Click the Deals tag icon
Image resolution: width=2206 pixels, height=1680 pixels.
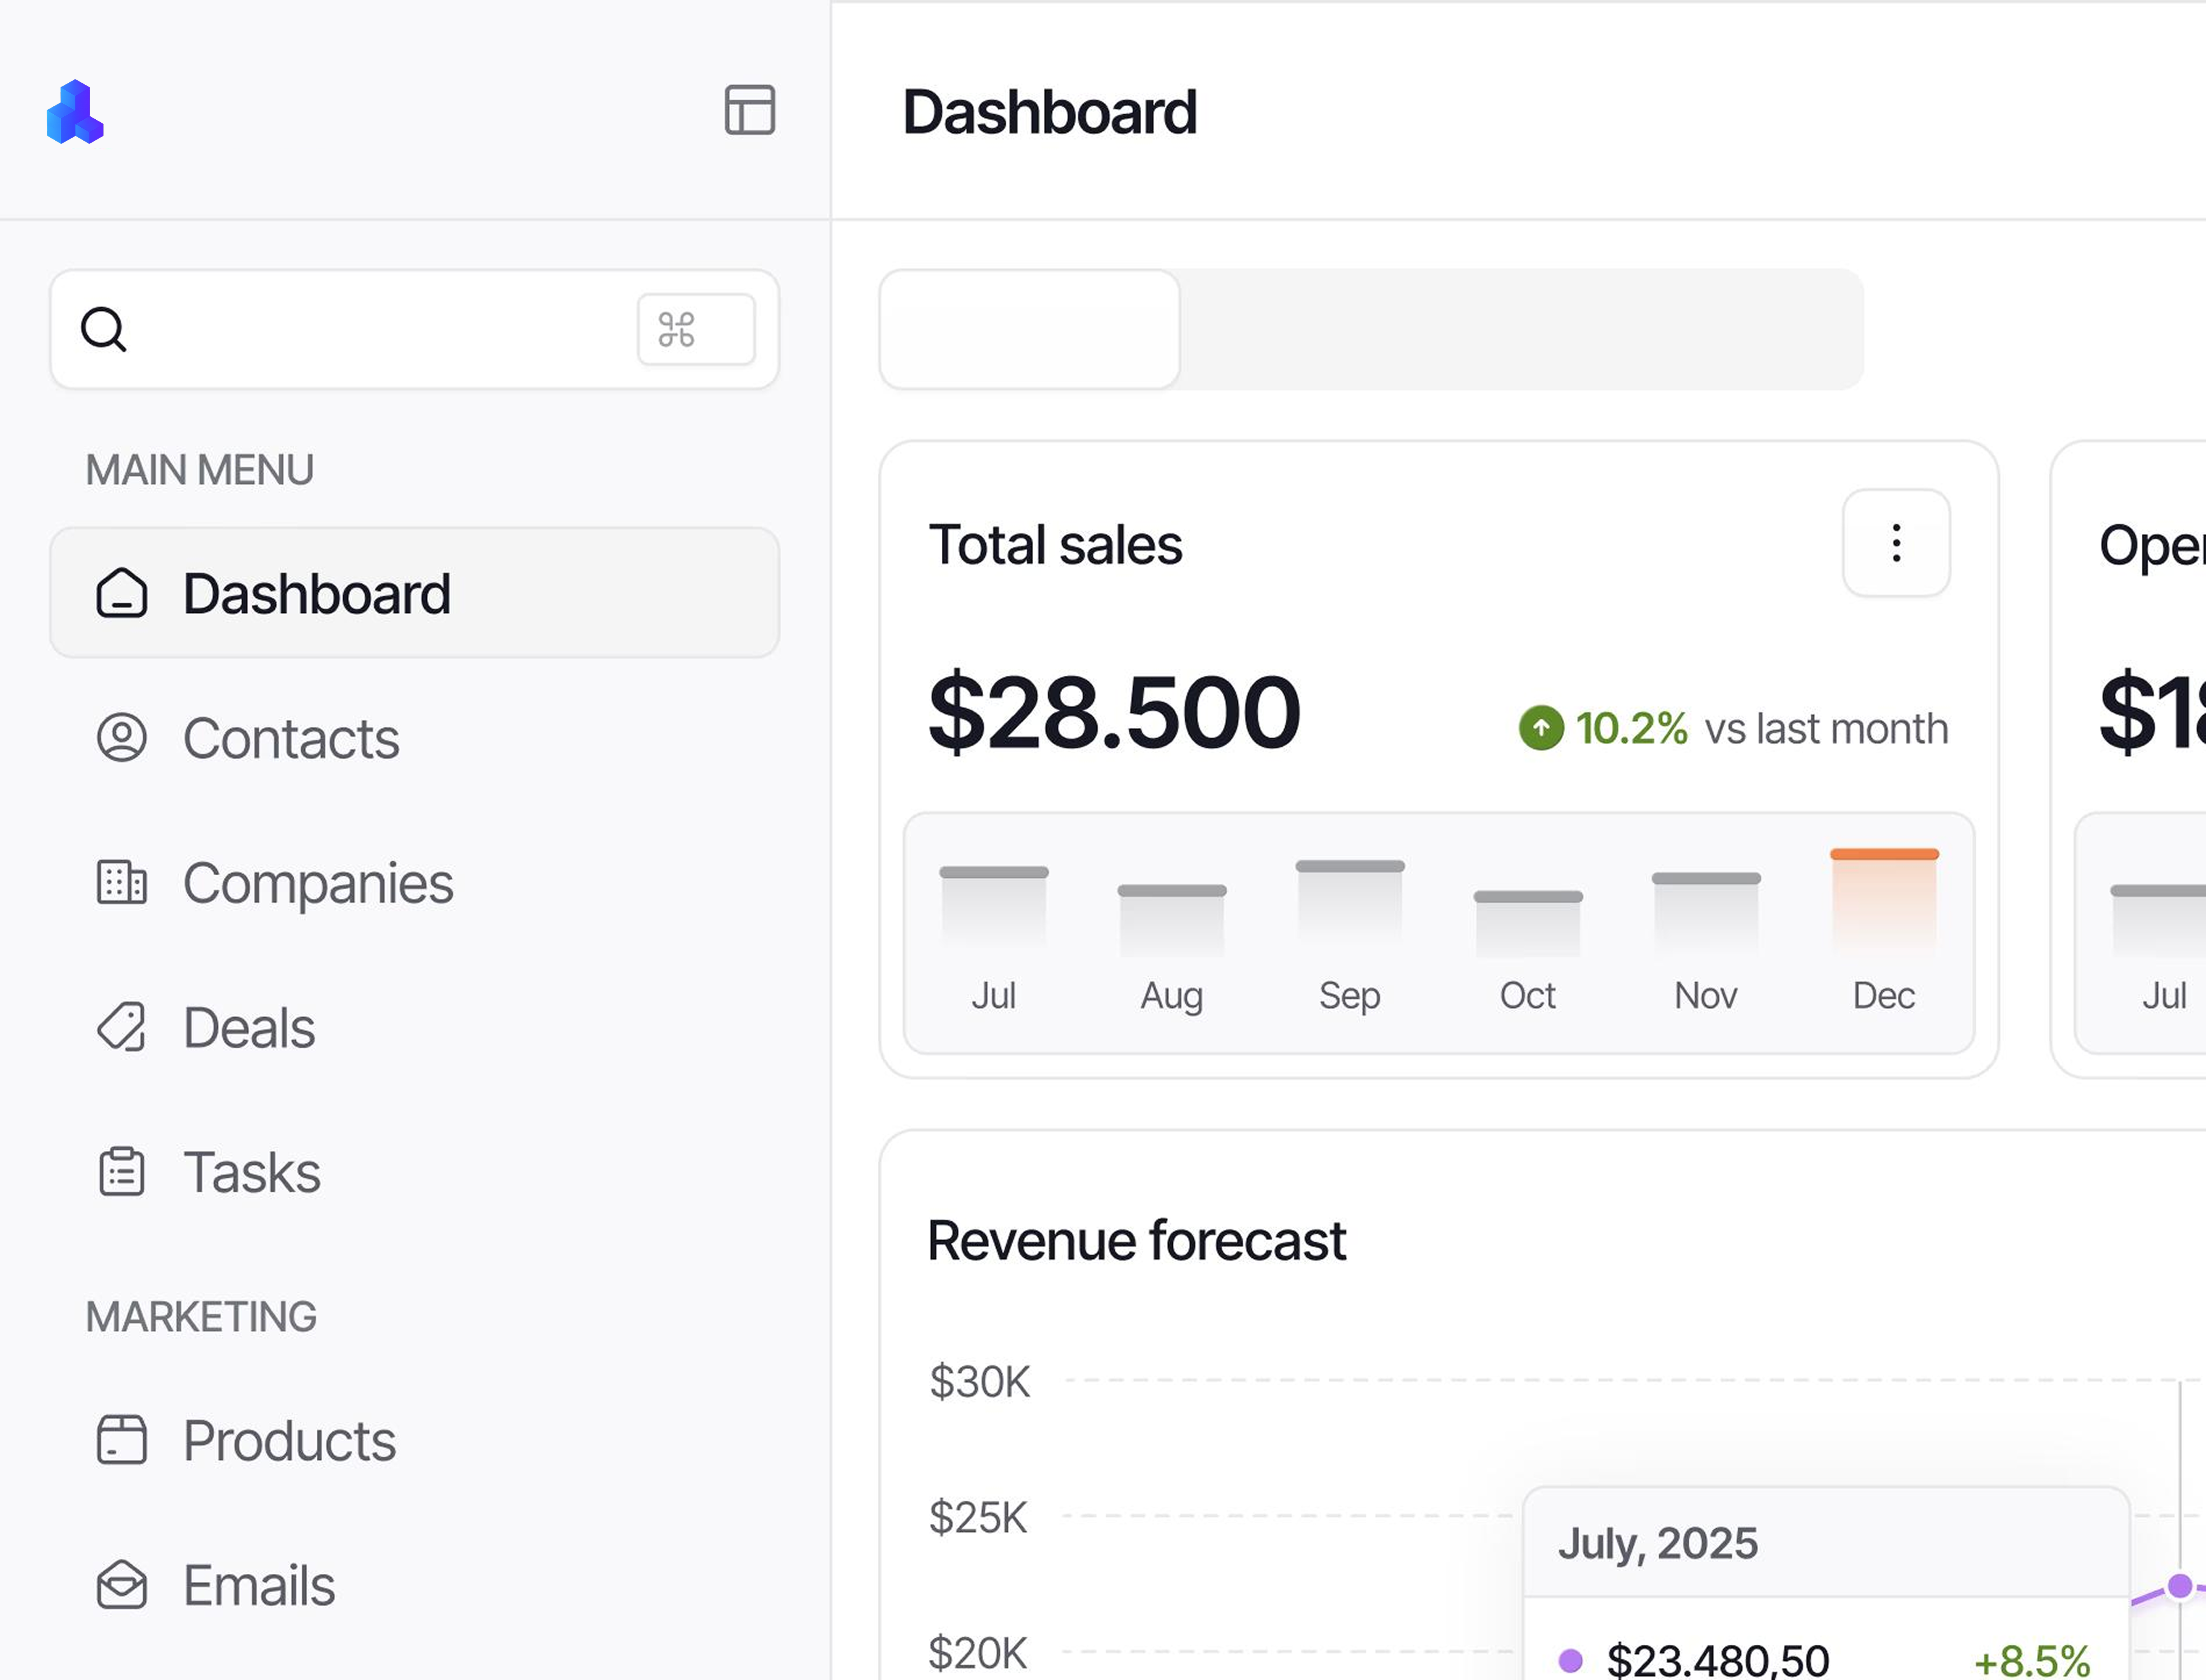pos(122,1027)
